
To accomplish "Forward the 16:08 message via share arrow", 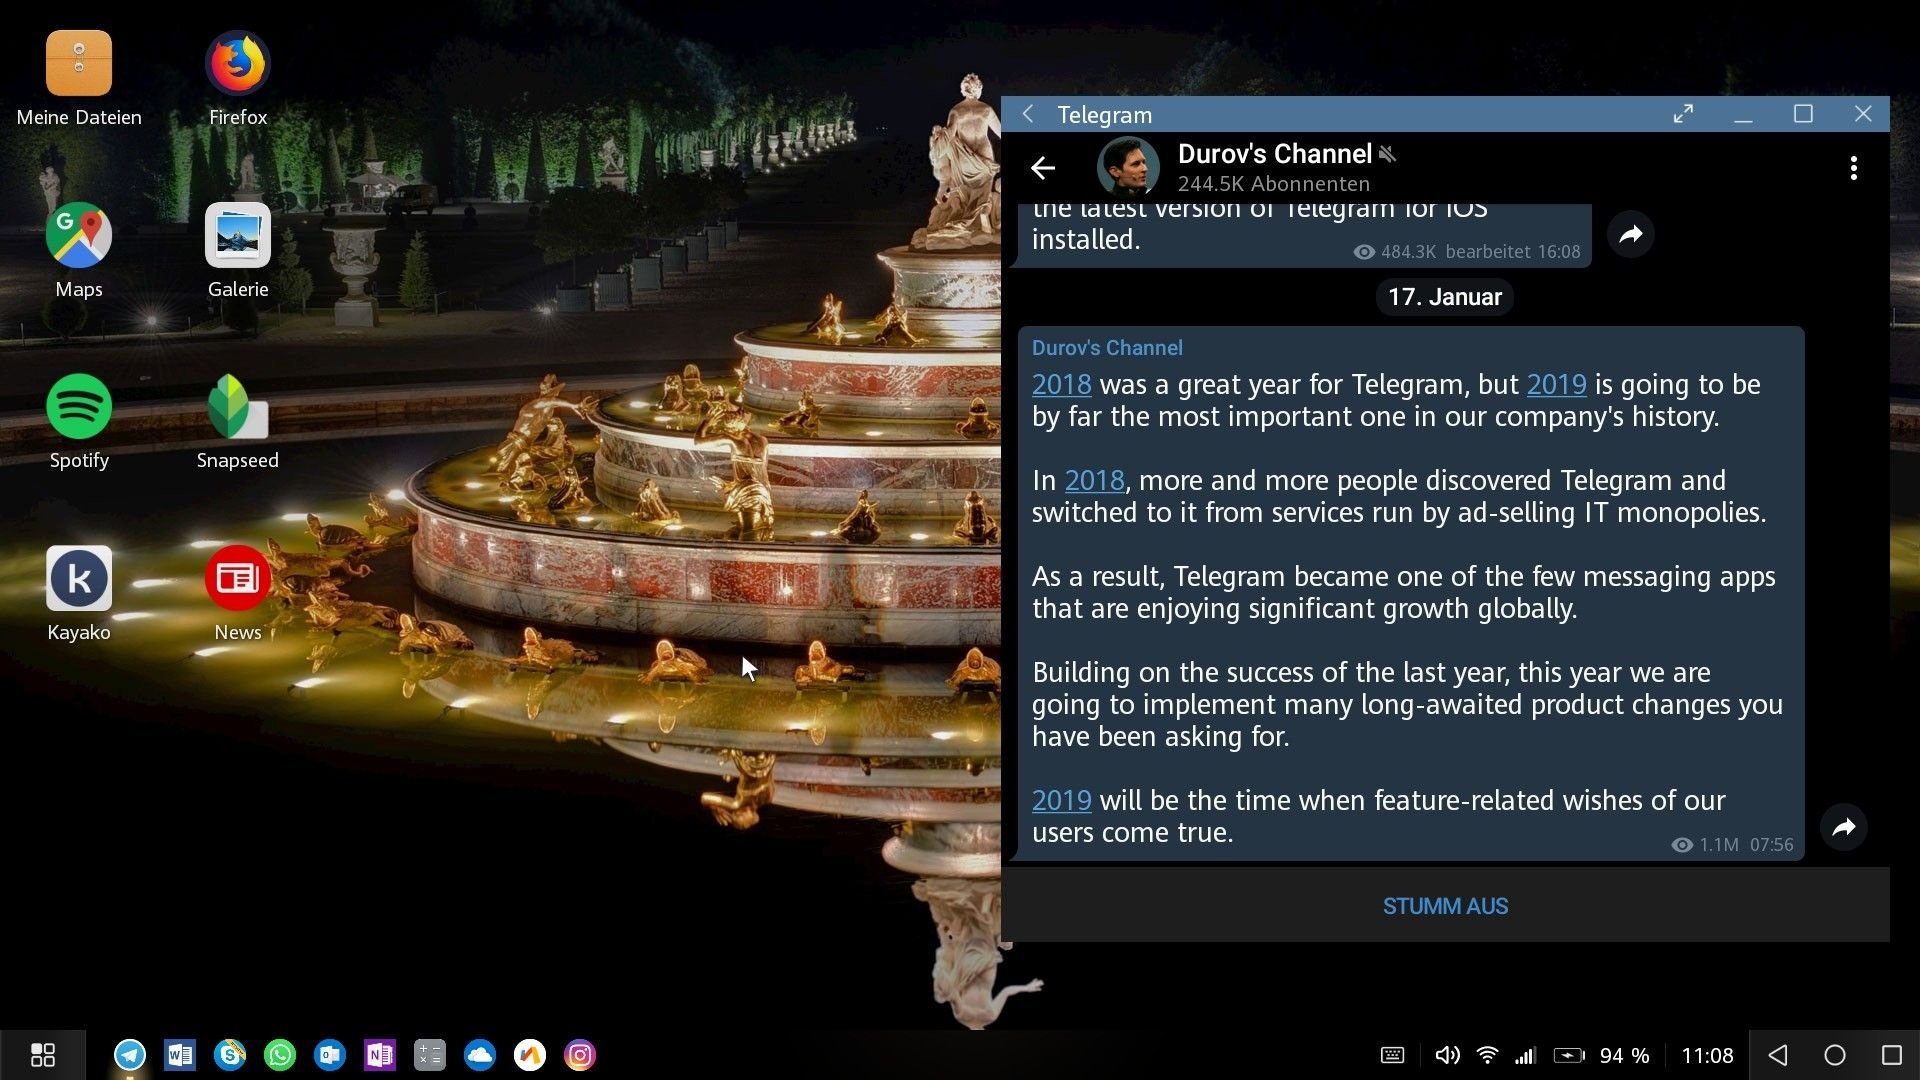I will click(x=1631, y=234).
